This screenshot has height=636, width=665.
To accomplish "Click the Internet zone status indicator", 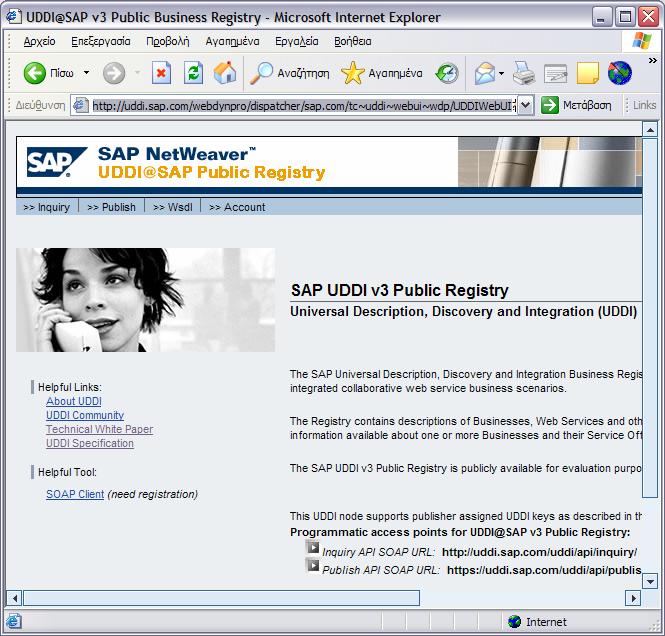I will point(537,622).
